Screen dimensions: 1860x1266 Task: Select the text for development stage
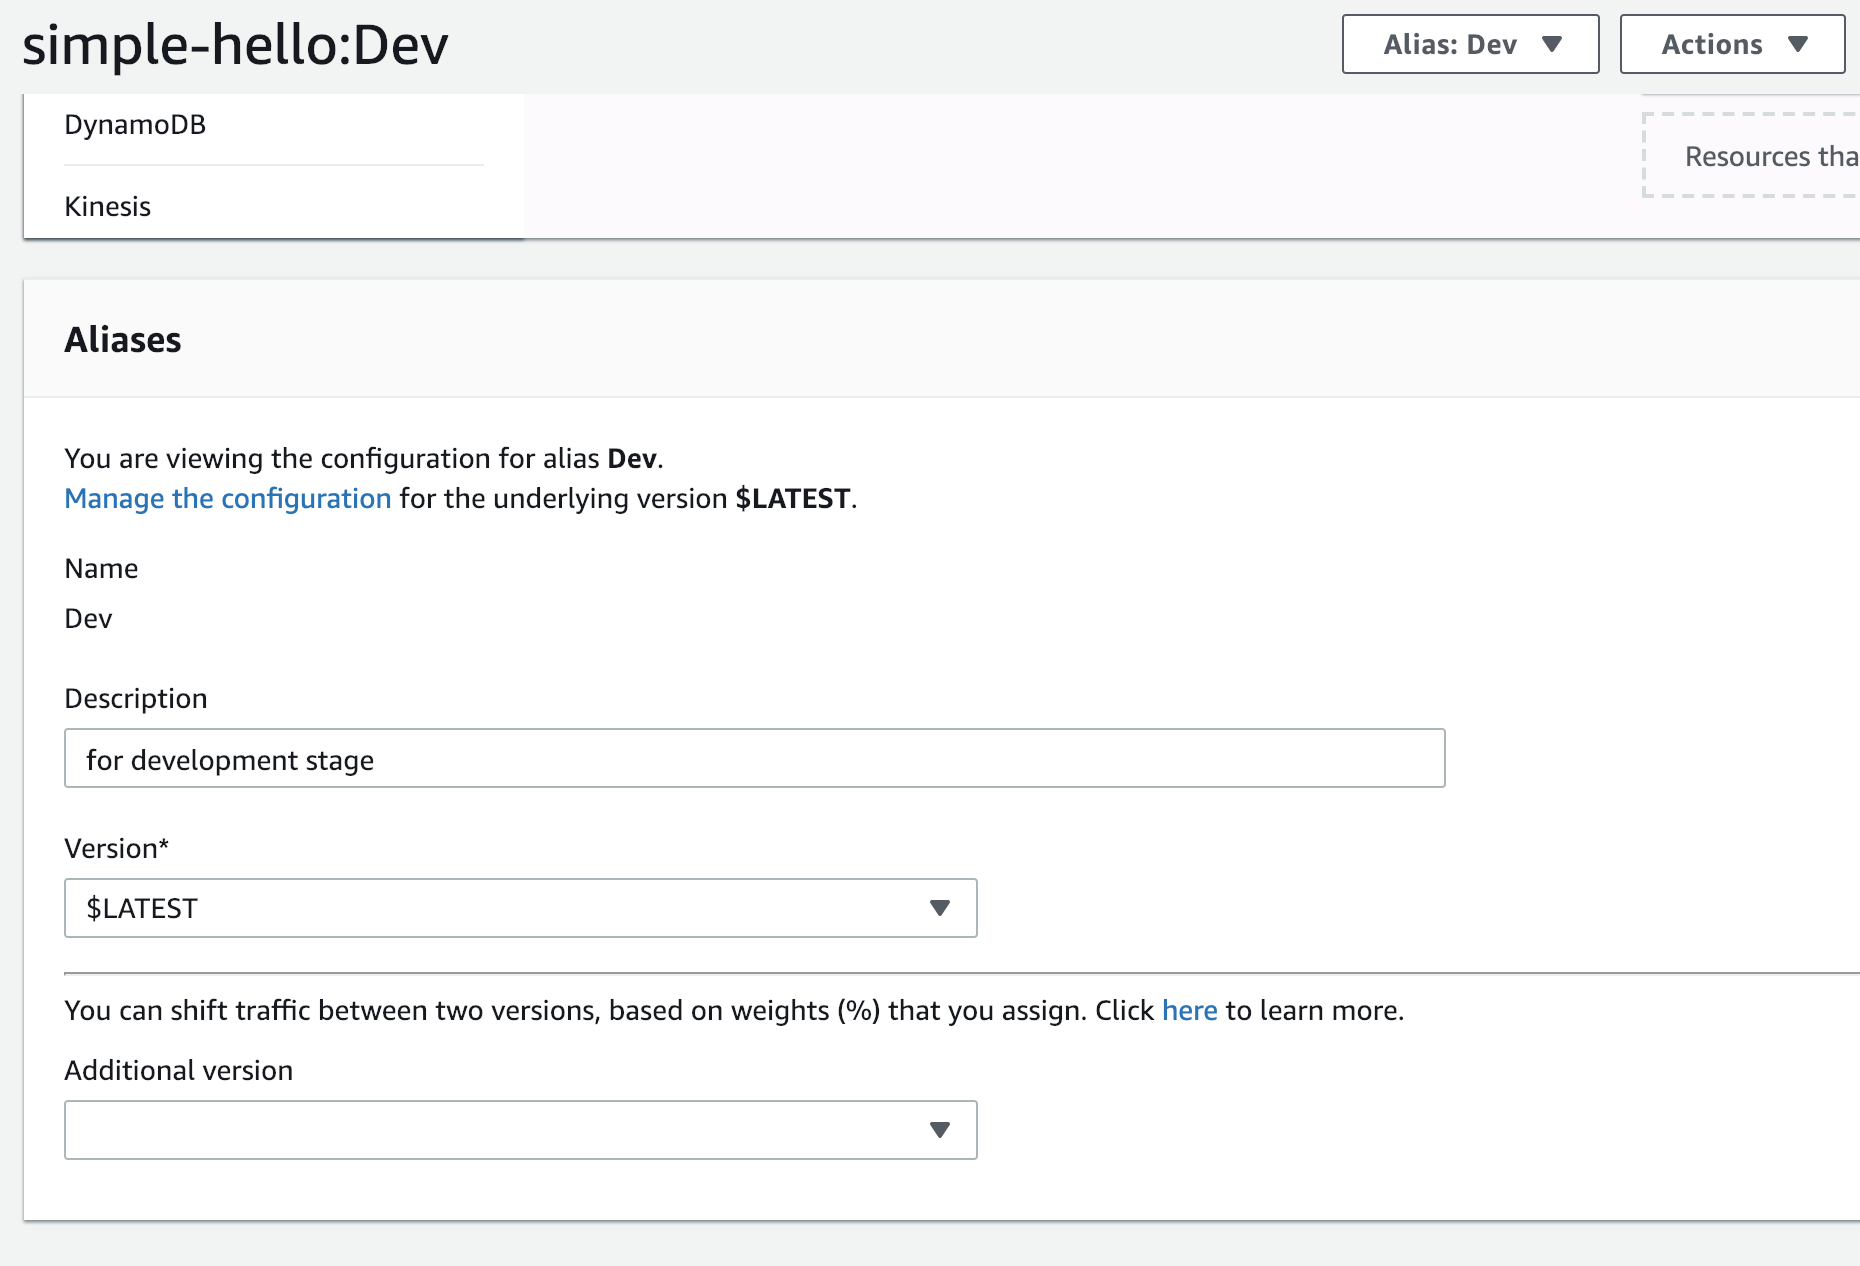tap(228, 760)
